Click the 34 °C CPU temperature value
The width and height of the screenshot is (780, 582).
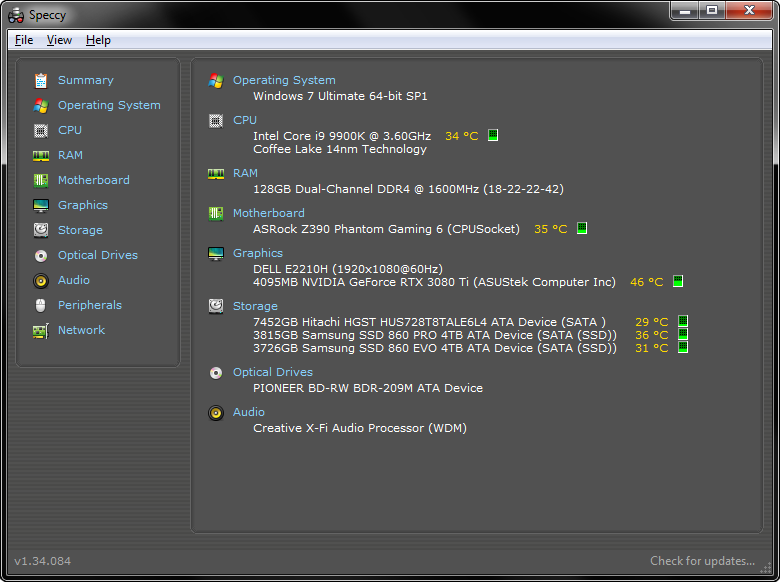[462, 136]
